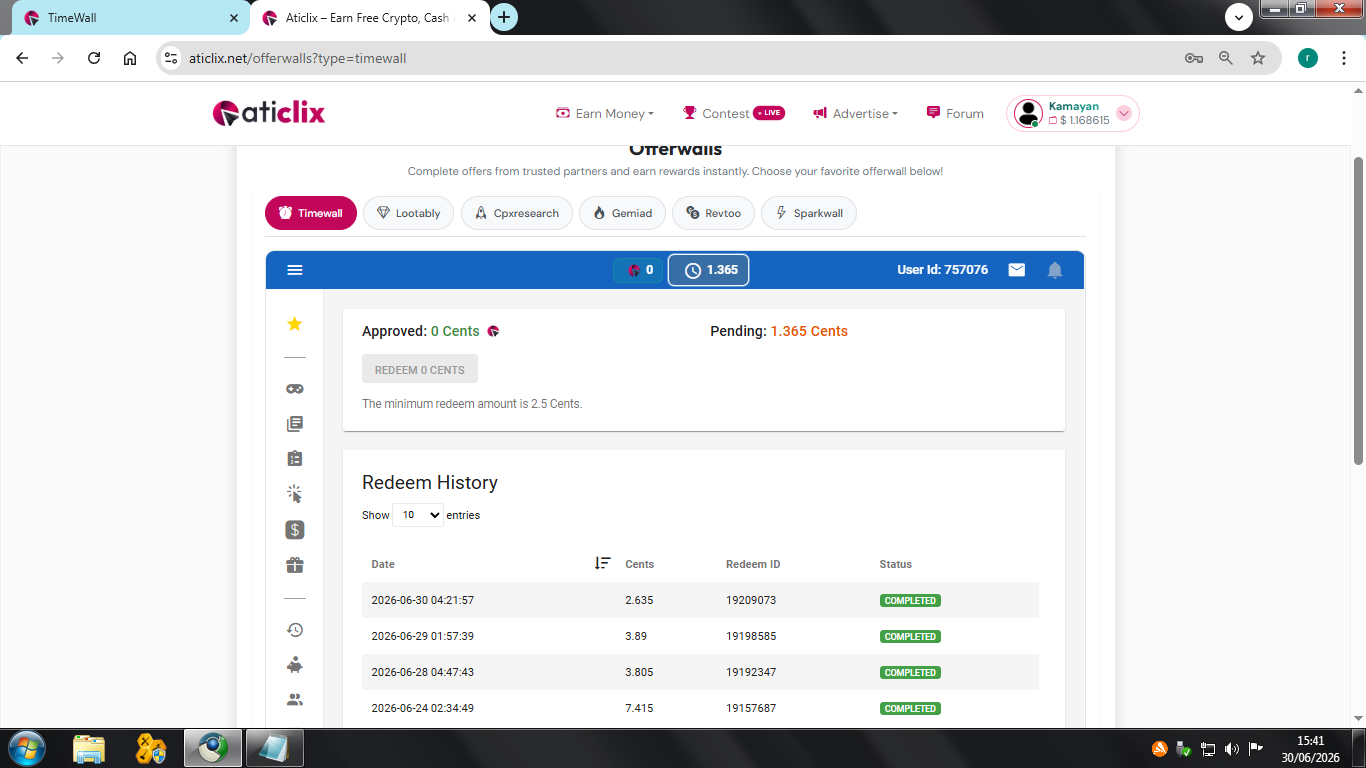Screen dimensions: 1366x768
Task: Open the browser zoom magnifier icon
Action: click(1226, 58)
